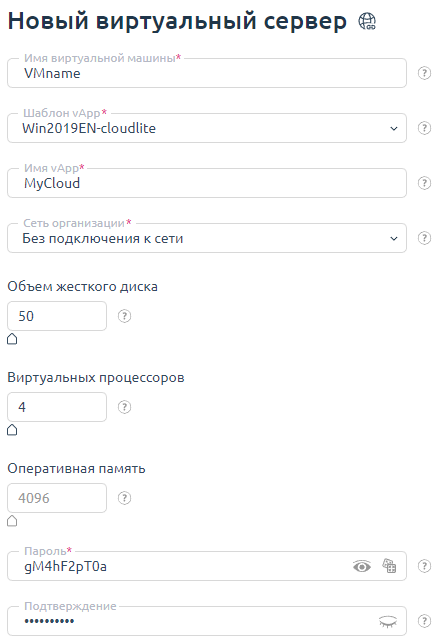The image size is (445, 640).
Task: Click the RAM slider handle
Action: coord(12,521)
